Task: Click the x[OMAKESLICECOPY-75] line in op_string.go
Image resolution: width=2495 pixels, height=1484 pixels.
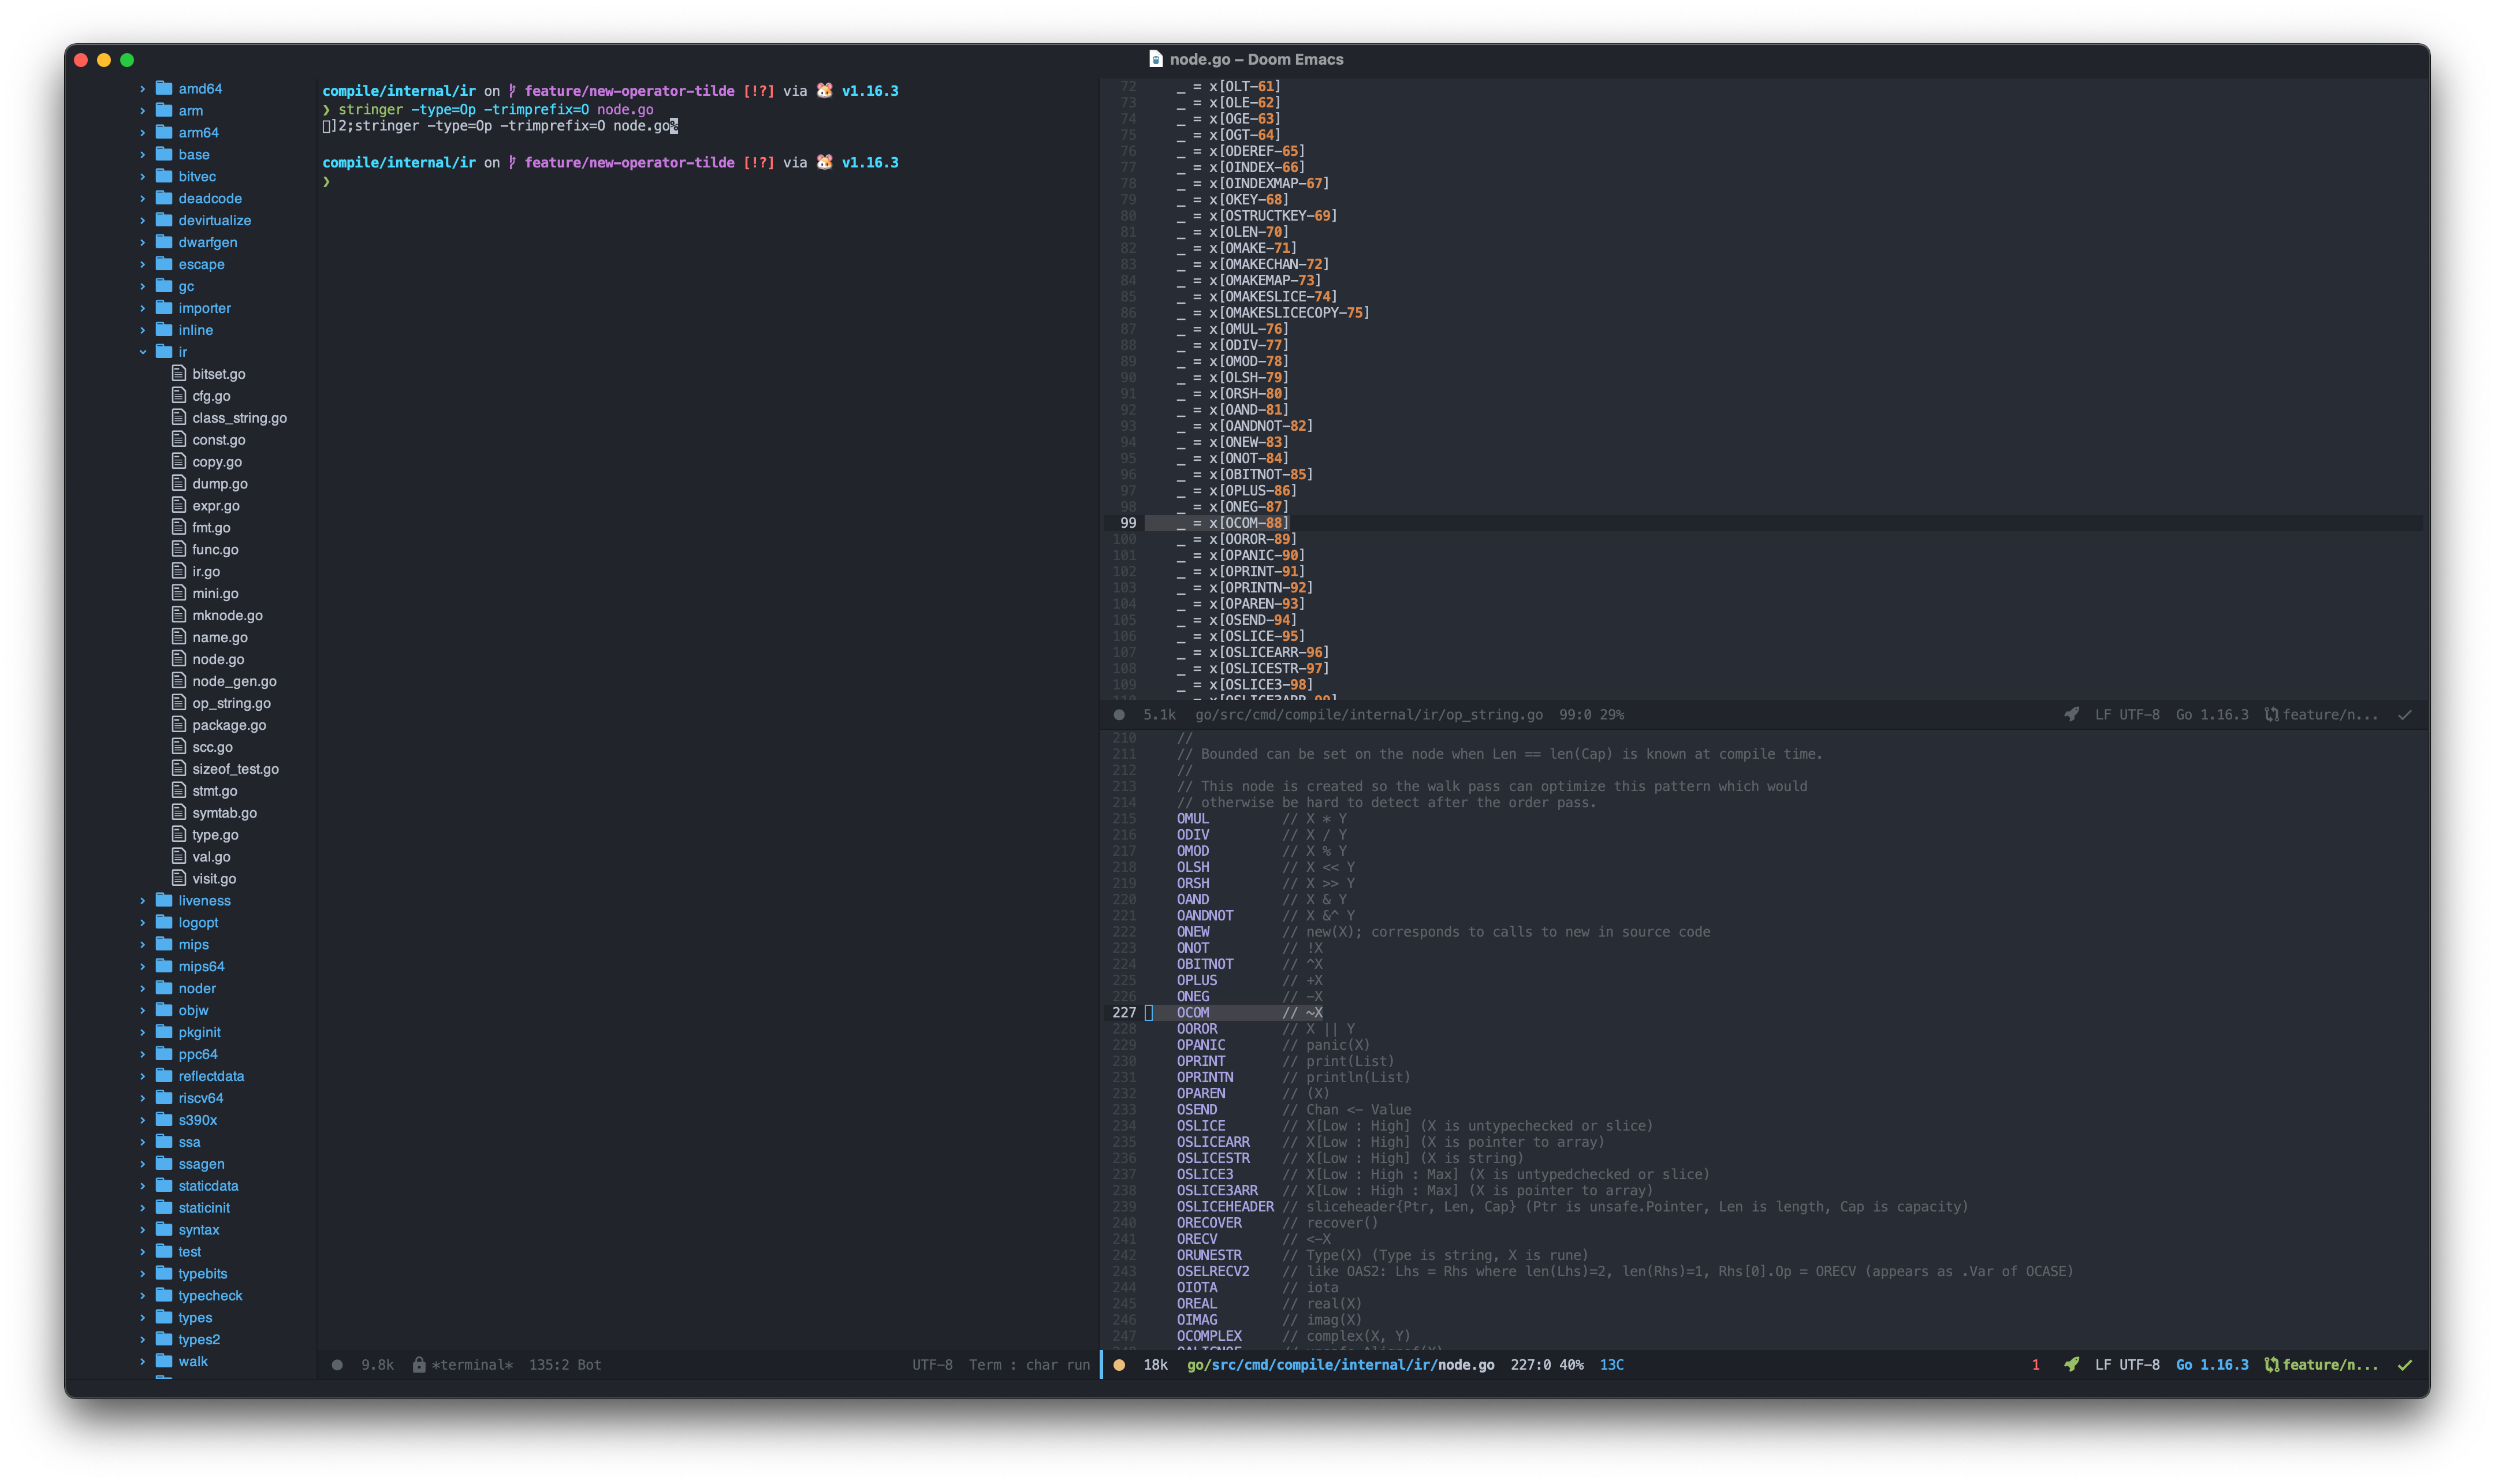Action: pos(1273,313)
